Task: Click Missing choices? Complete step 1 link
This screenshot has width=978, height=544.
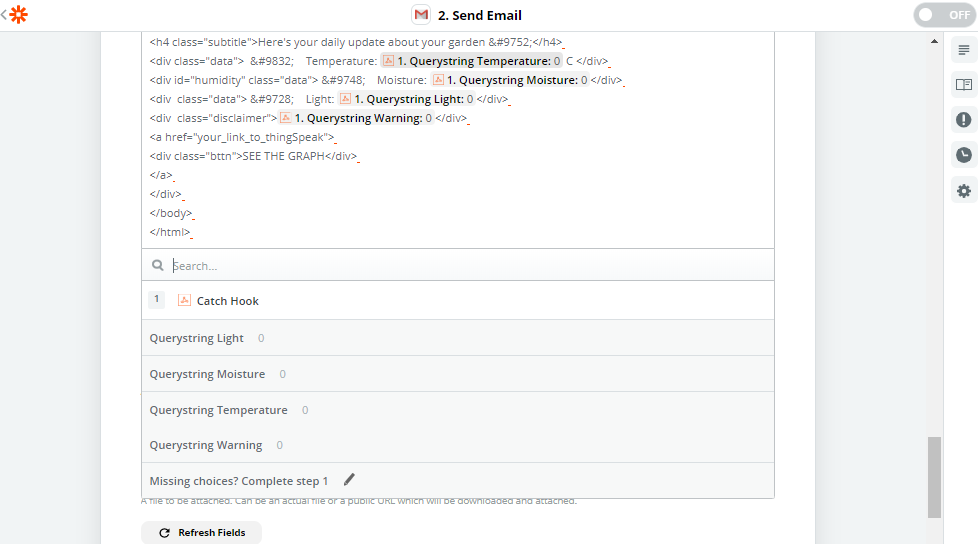Action: 239,481
